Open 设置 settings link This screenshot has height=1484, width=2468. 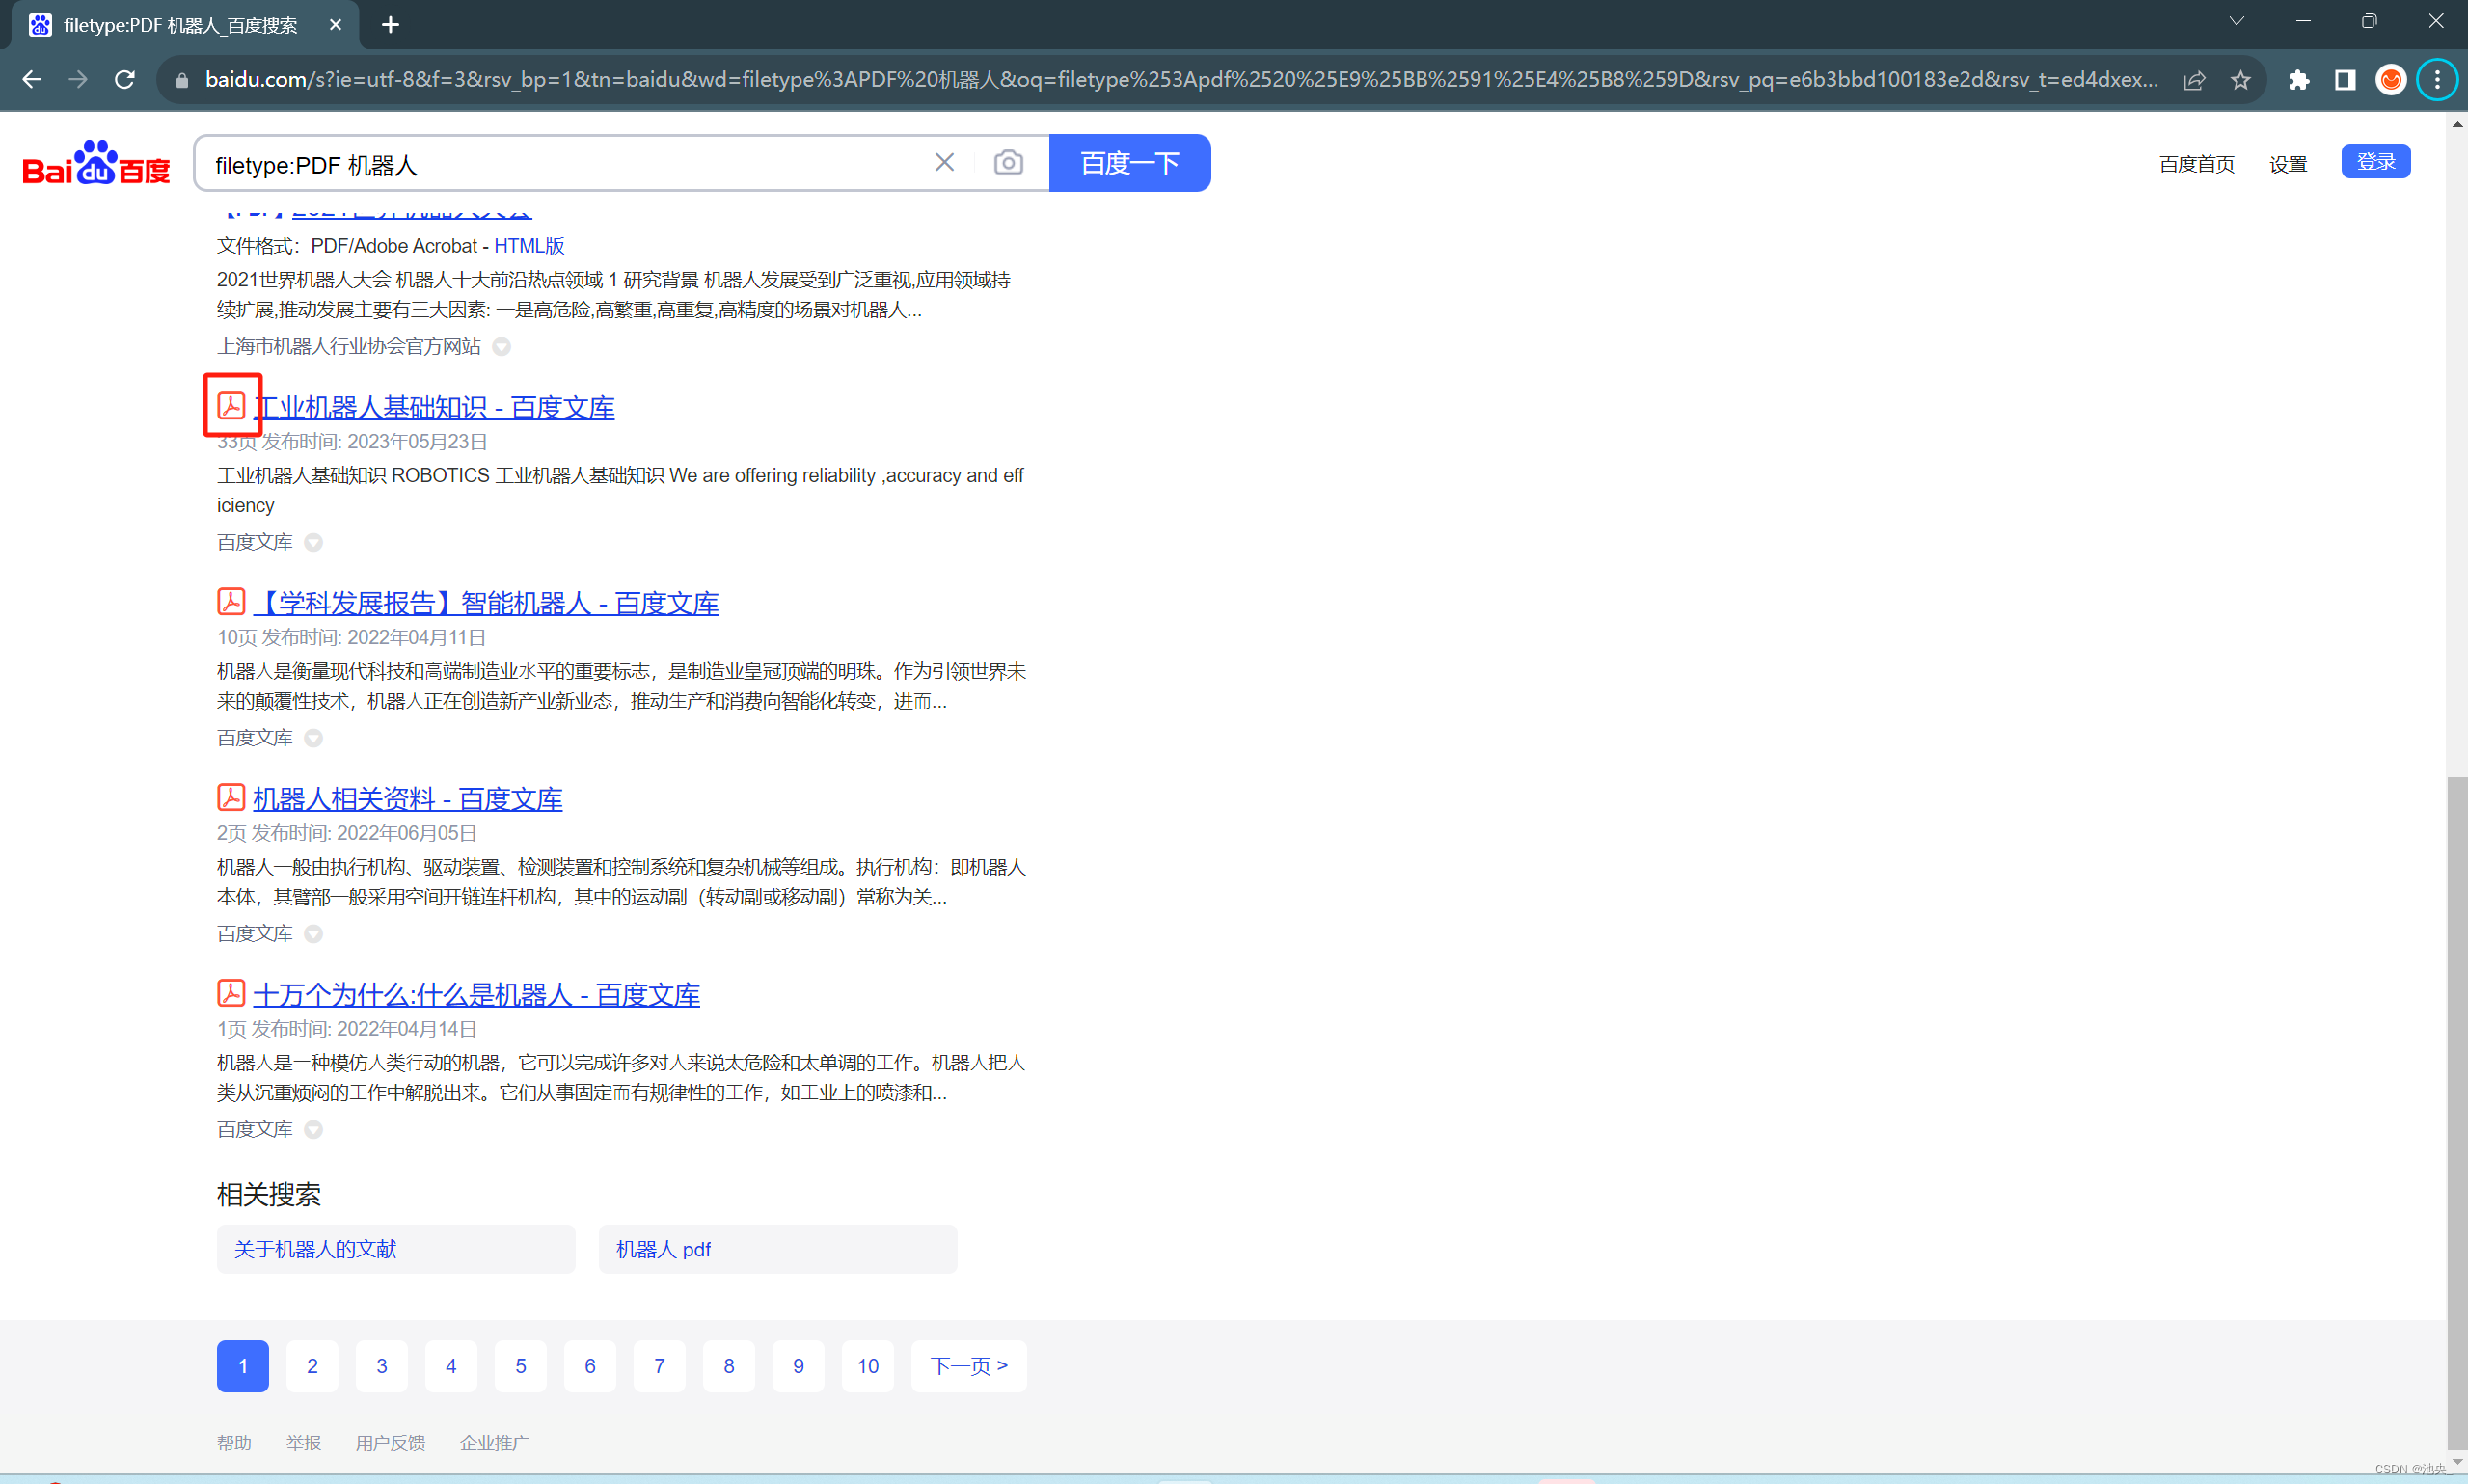(x=2288, y=164)
